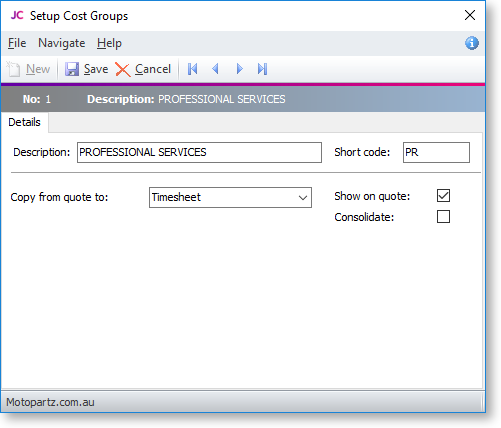The image size is (501, 428).
Task: Enable the Consolidate checkbox
Action: tap(443, 217)
